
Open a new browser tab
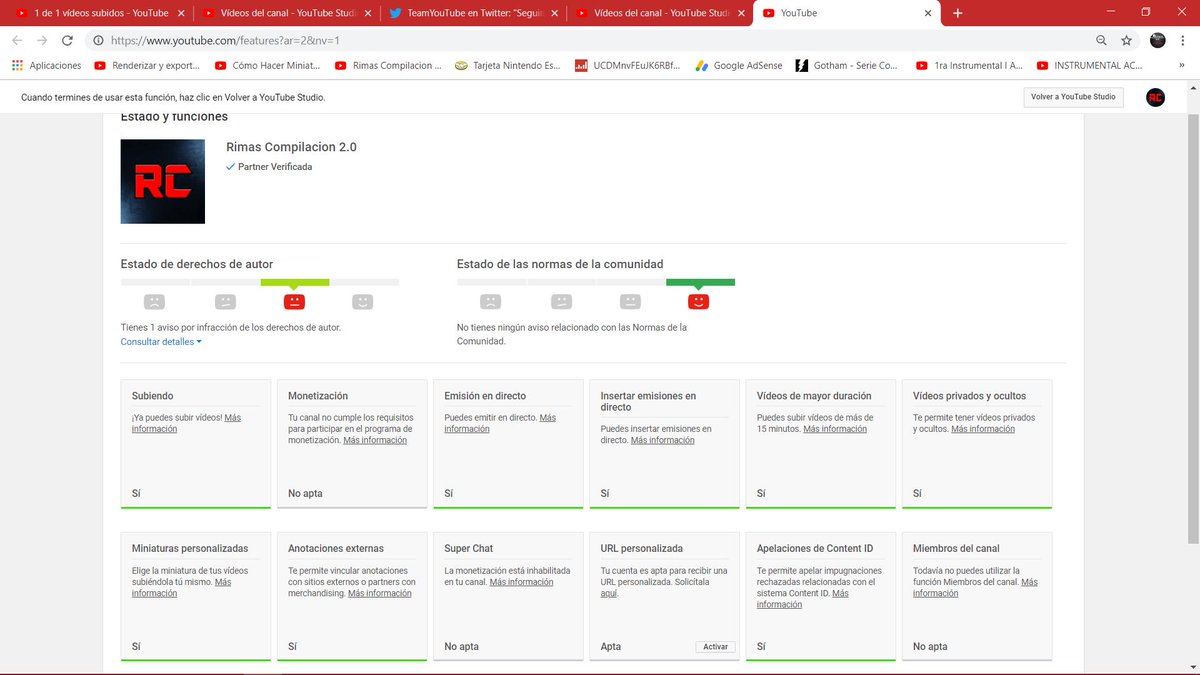(958, 13)
